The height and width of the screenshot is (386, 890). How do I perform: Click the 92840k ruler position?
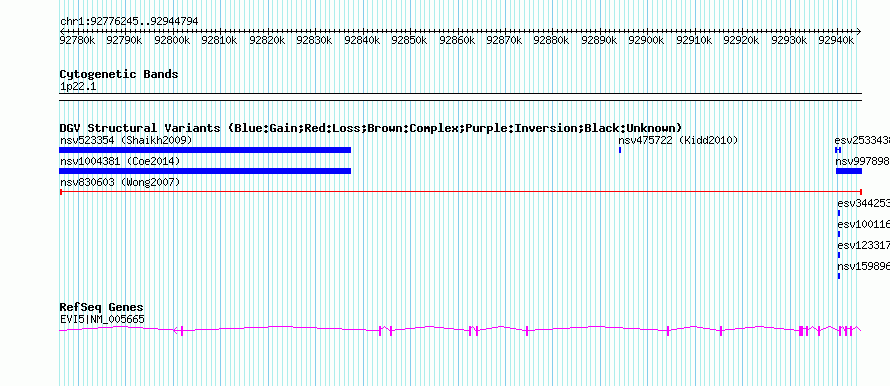click(362, 41)
